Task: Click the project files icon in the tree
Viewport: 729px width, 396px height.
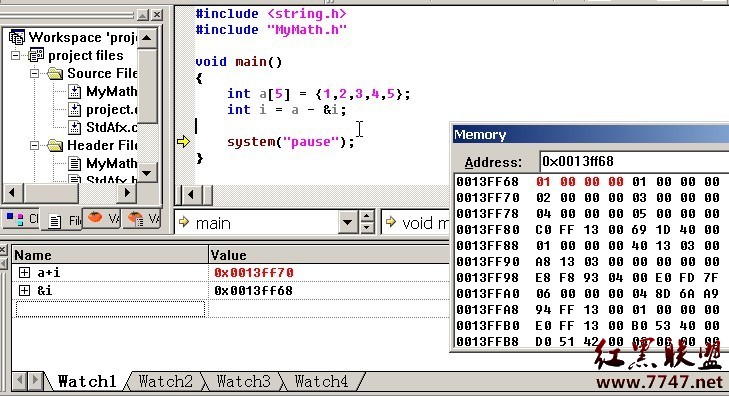Action: (x=36, y=55)
